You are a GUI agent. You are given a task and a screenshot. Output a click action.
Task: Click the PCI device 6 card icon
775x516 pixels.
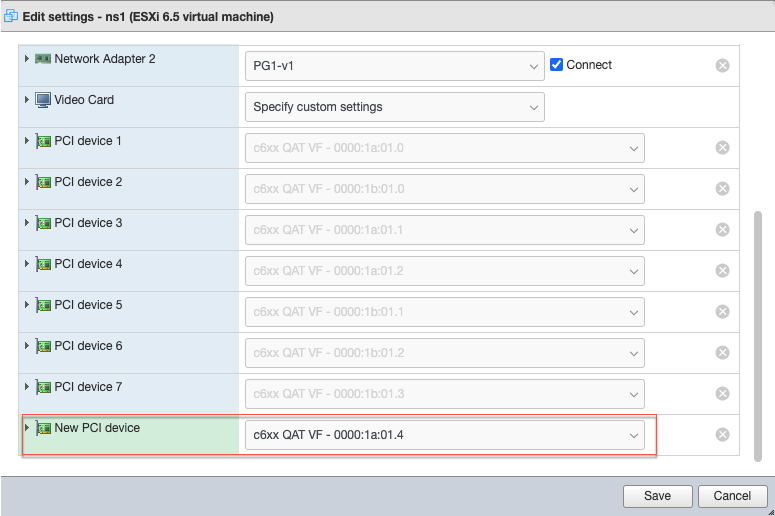[x=43, y=346]
